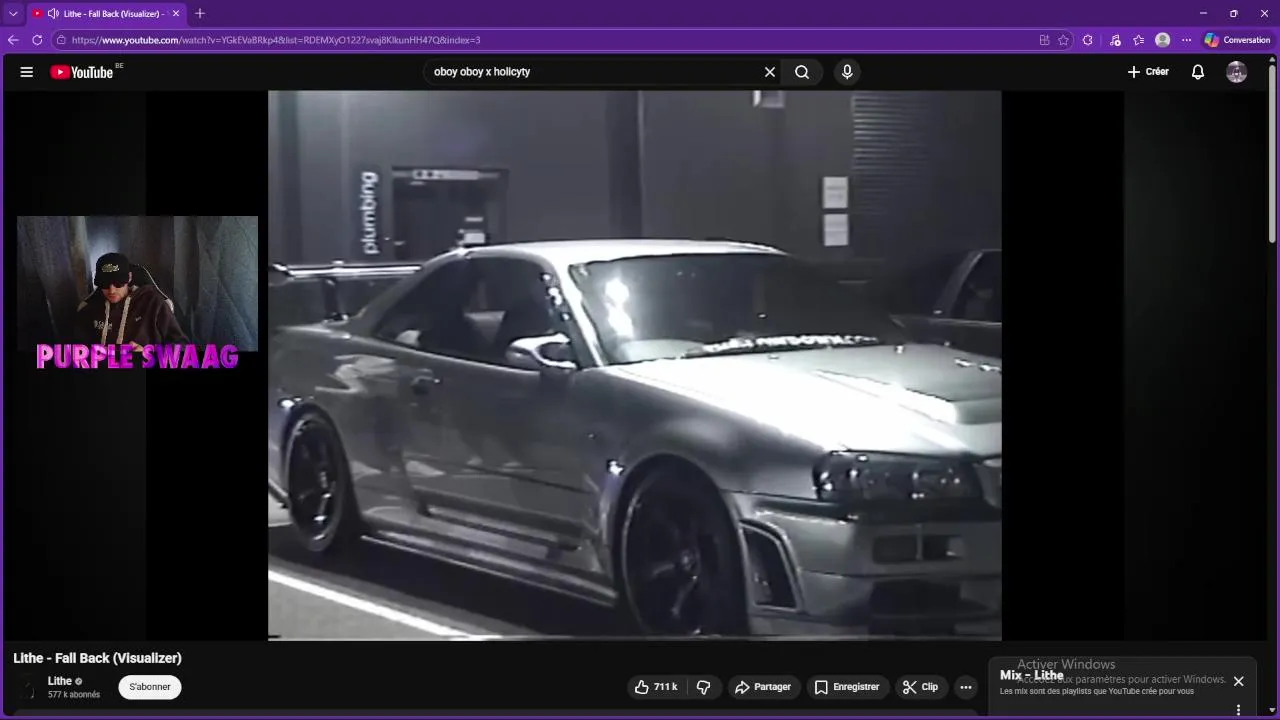Go back with the browser back arrow
This screenshot has height=720, width=1280.
tap(13, 40)
